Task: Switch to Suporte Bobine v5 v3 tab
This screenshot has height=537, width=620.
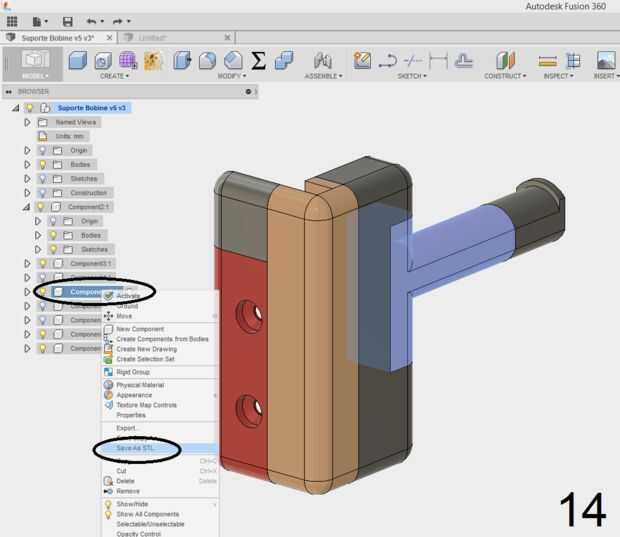Action: [x=57, y=38]
